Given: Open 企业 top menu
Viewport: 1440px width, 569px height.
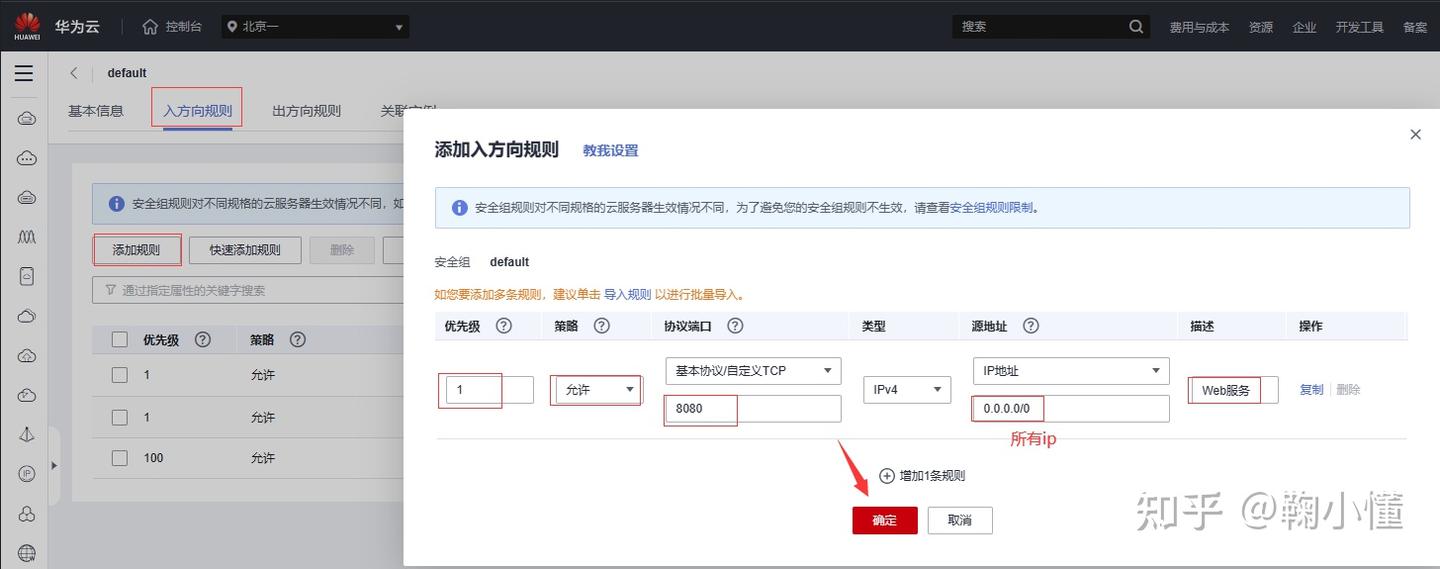Looking at the screenshot, I should (1304, 27).
